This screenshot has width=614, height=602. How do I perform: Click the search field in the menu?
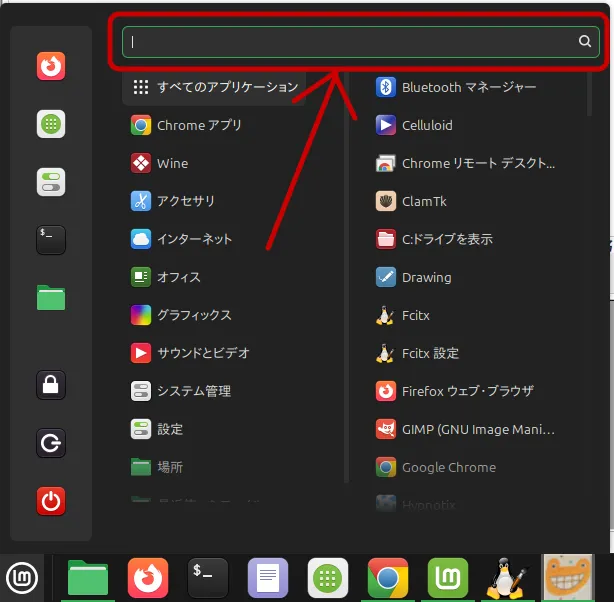tap(350, 42)
